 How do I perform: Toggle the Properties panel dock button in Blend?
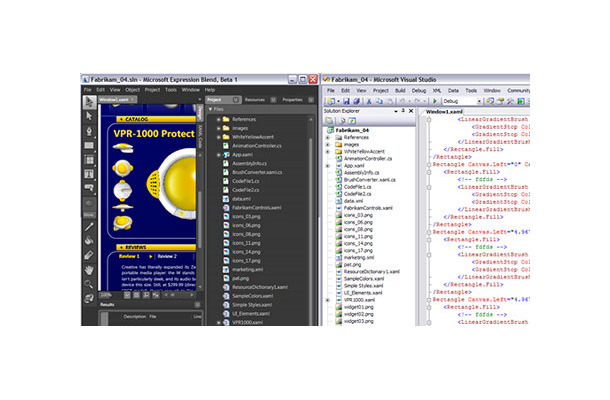(x=311, y=100)
